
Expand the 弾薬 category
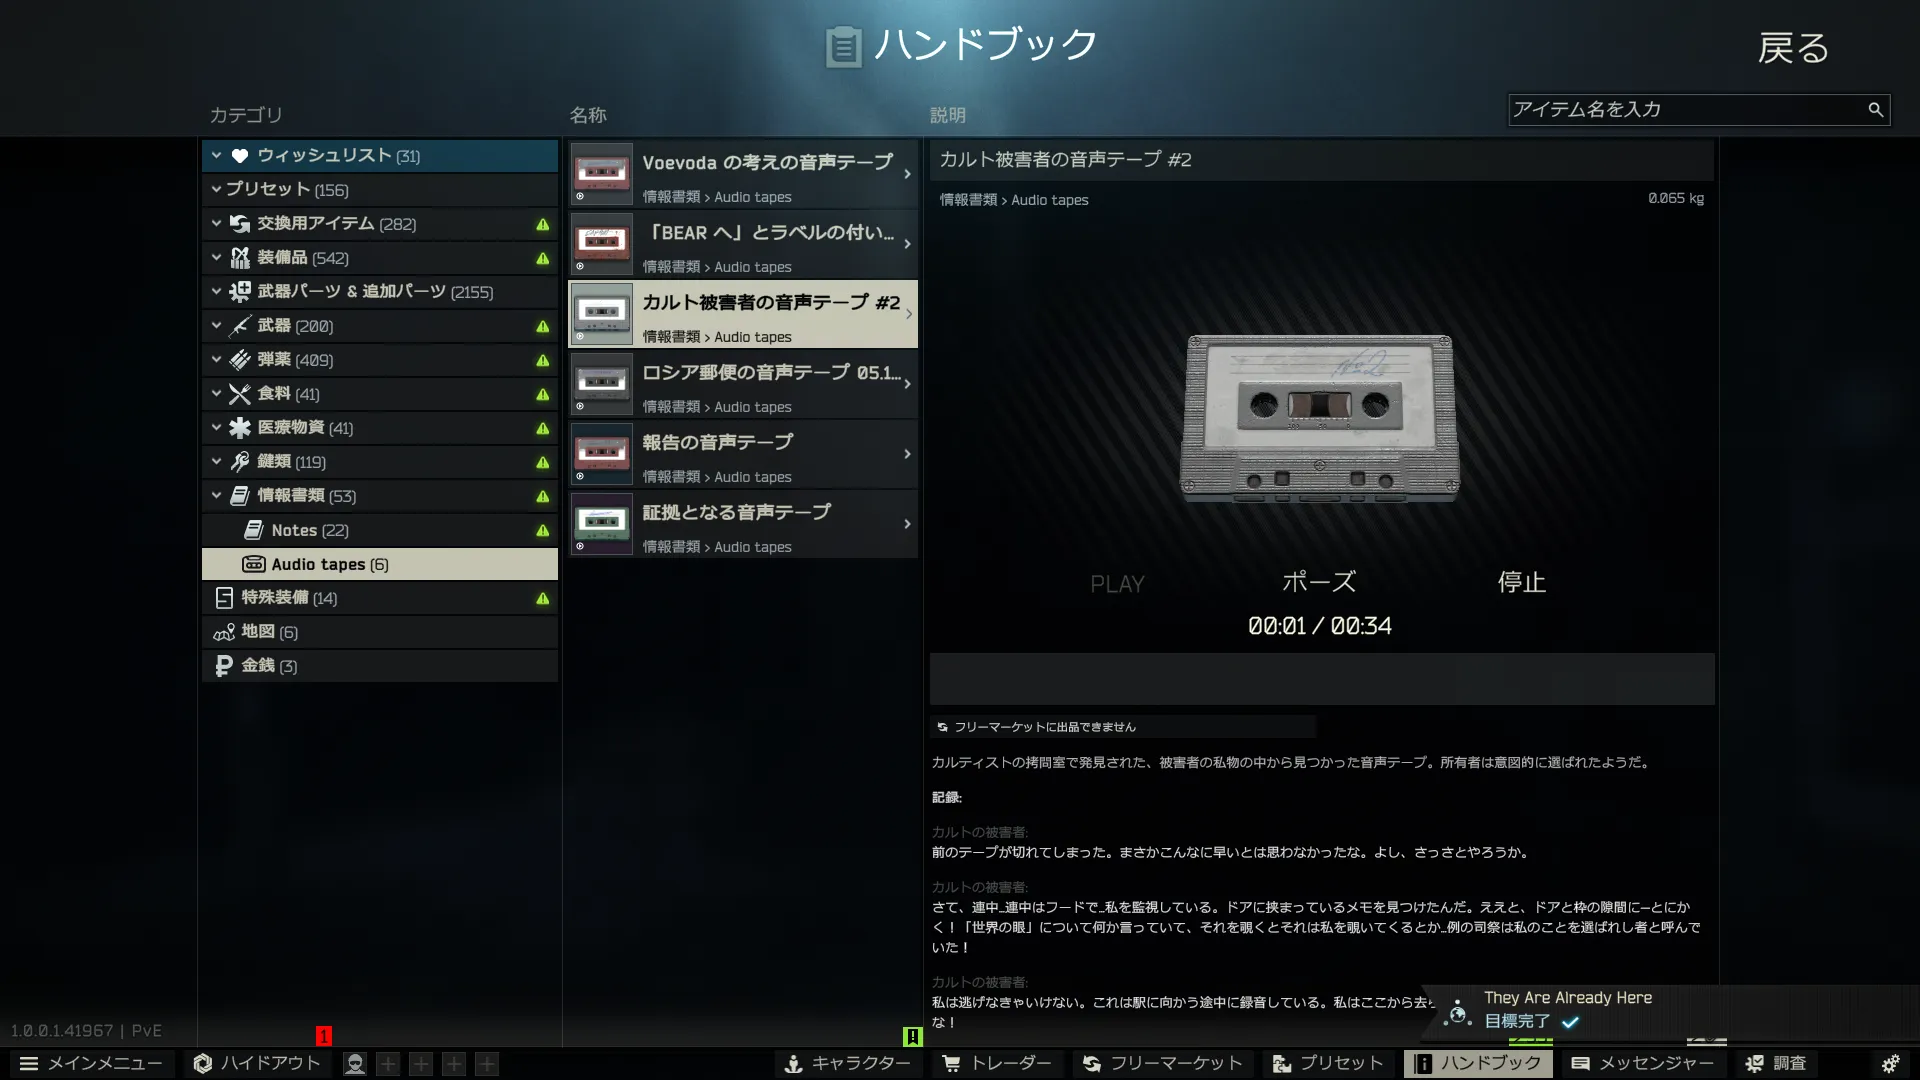(216, 359)
